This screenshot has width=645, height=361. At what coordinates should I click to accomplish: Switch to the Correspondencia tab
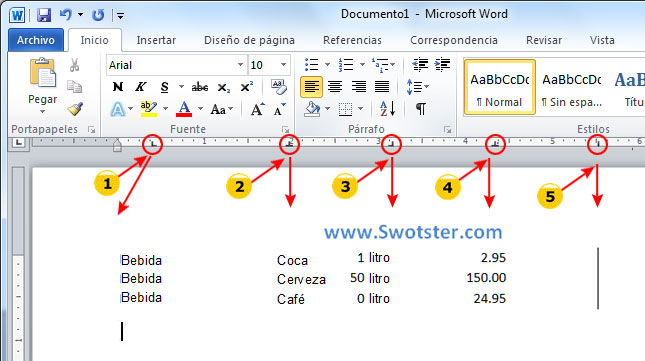click(x=454, y=40)
